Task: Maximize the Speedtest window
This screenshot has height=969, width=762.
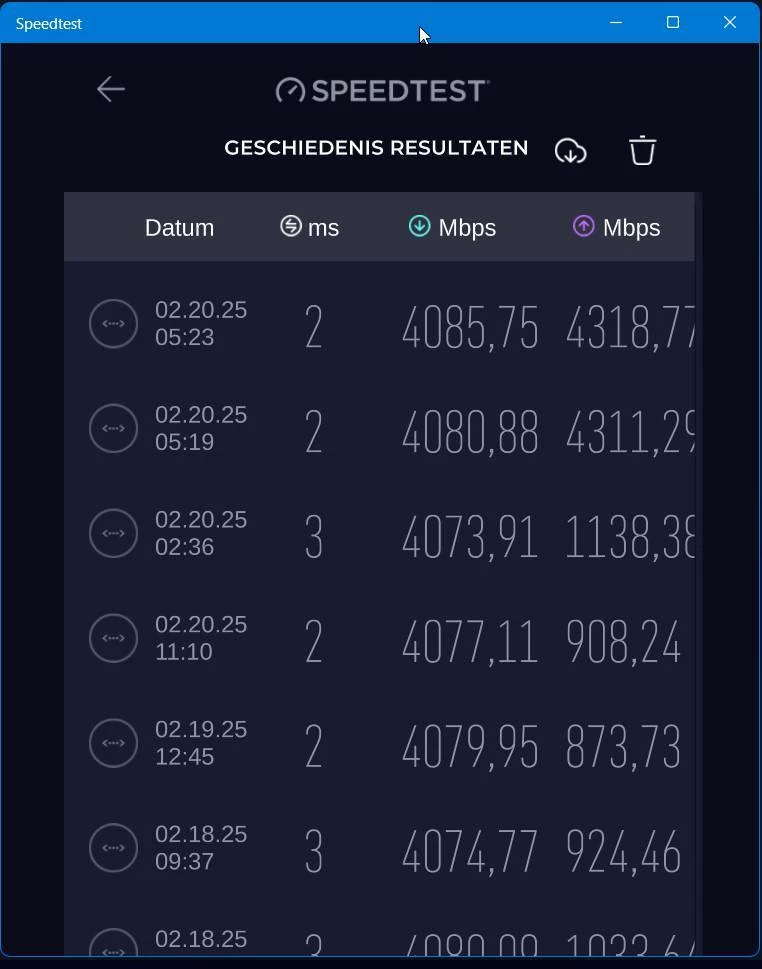Action: [673, 22]
